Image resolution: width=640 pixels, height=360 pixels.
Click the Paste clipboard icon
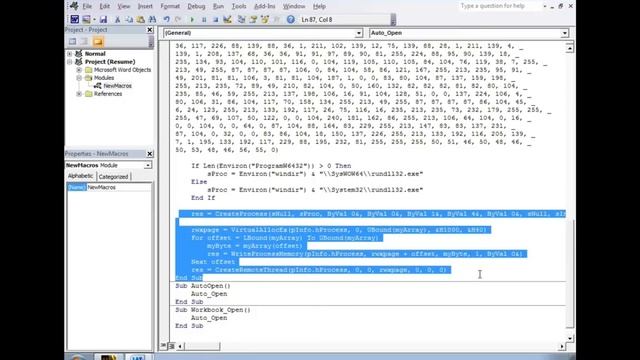point(141,19)
